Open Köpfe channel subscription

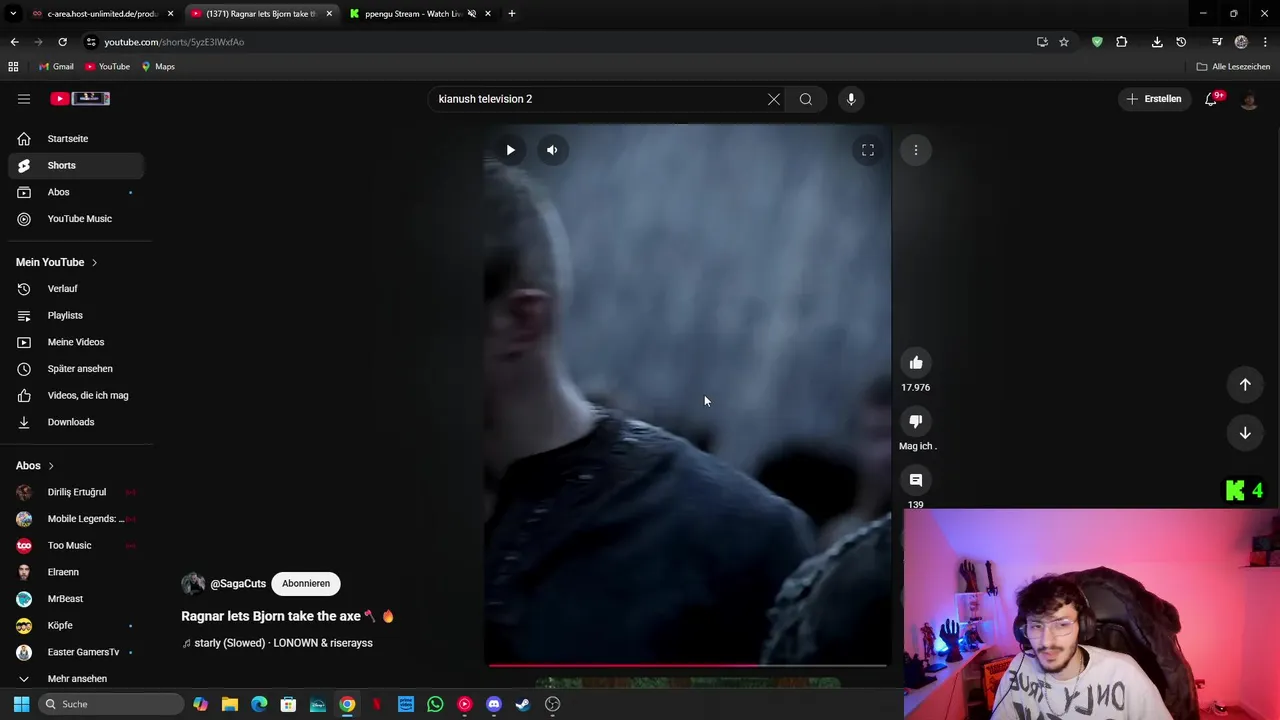pyautogui.click(x=76, y=625)
